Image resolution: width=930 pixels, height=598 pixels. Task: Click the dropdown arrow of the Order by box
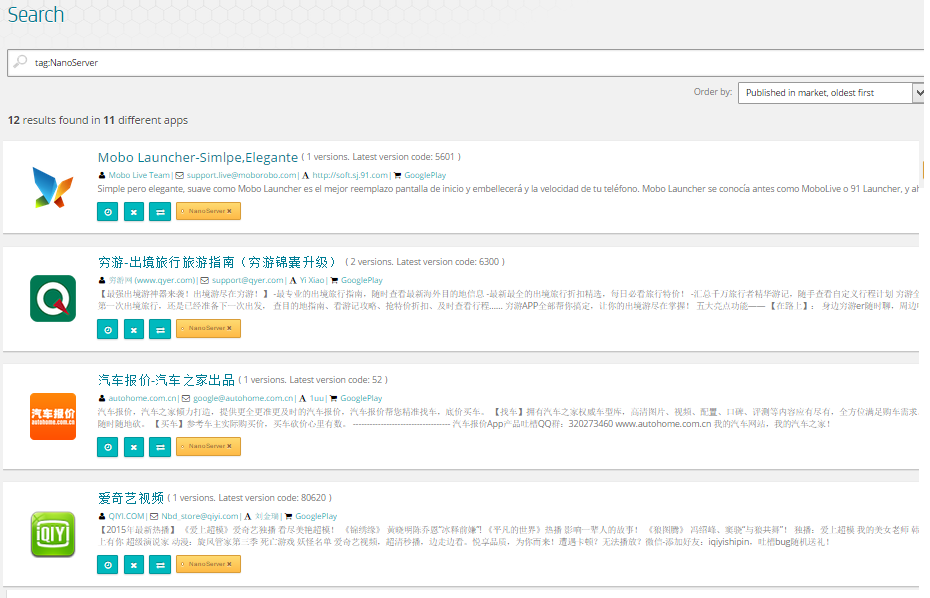click(918, 93)
